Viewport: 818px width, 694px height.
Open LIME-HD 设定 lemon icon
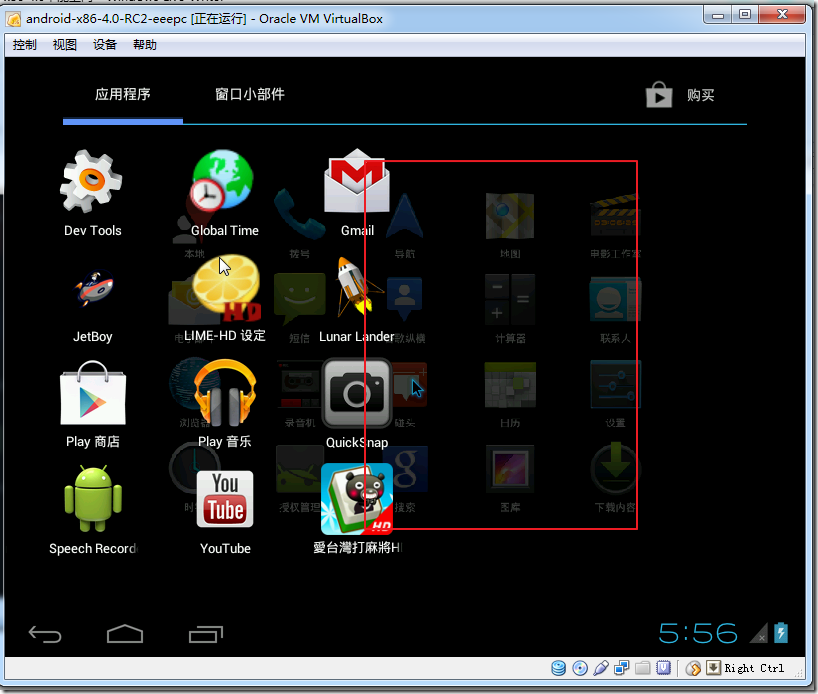226,288
